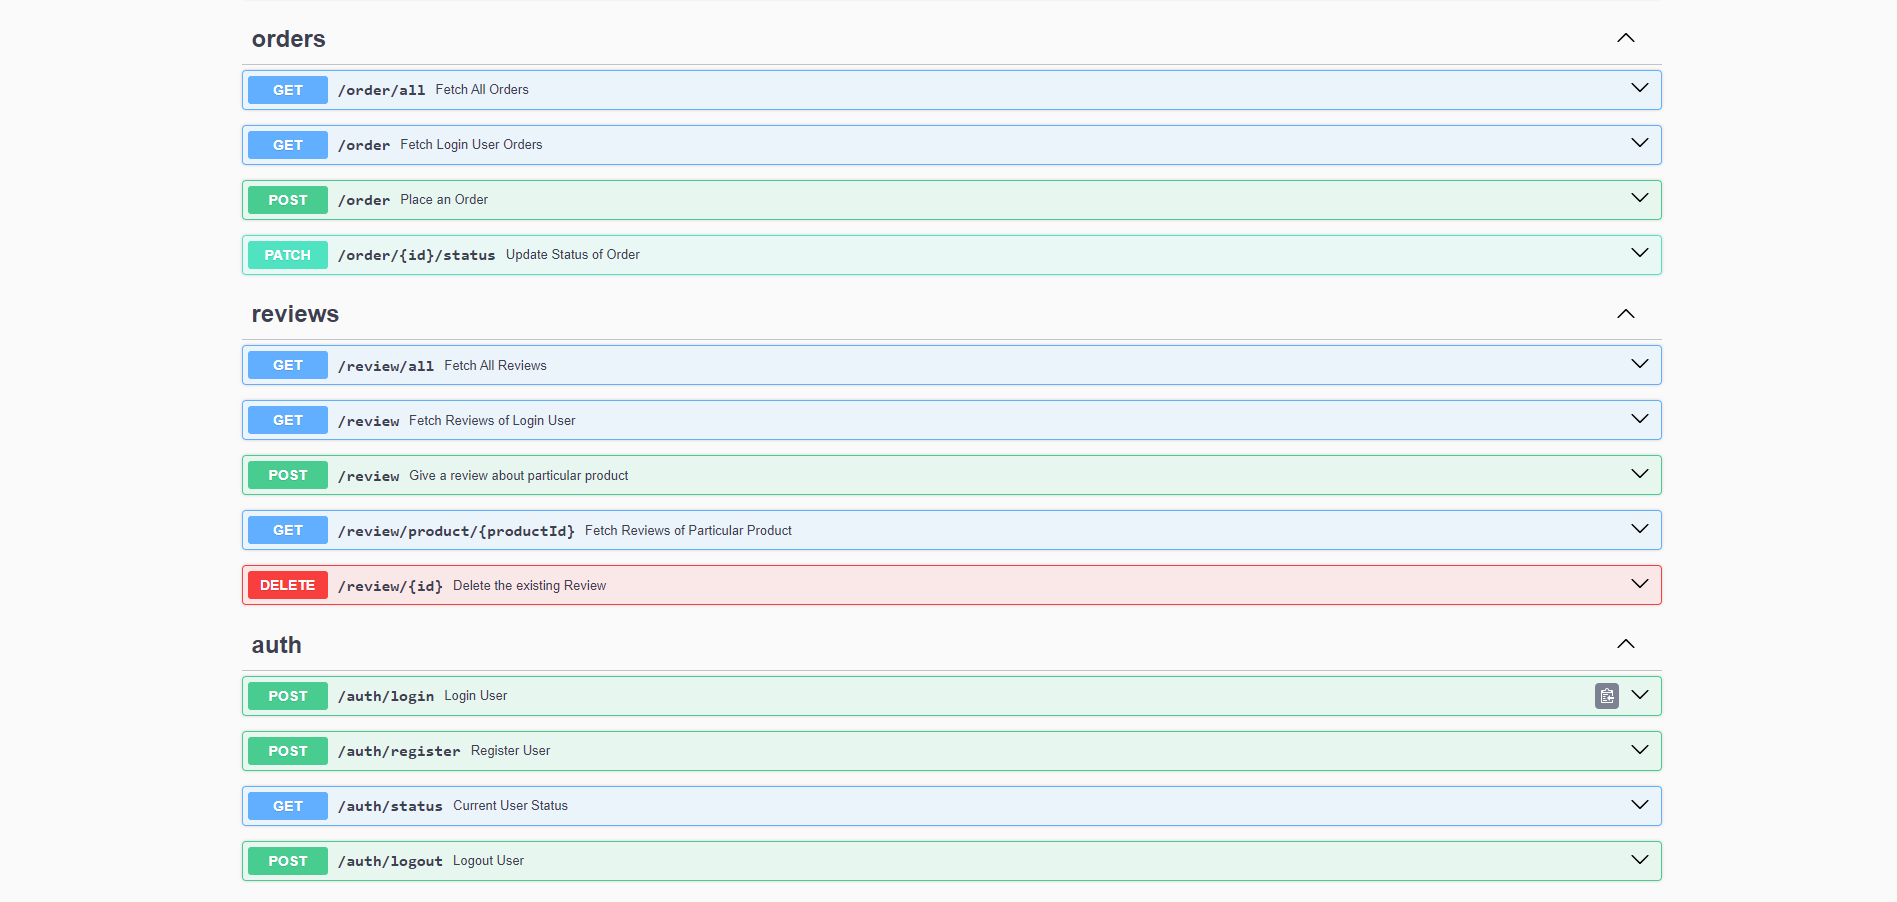Click the 'Register User' description
This screenshot has height=902, width=1897.
[510, 751]
